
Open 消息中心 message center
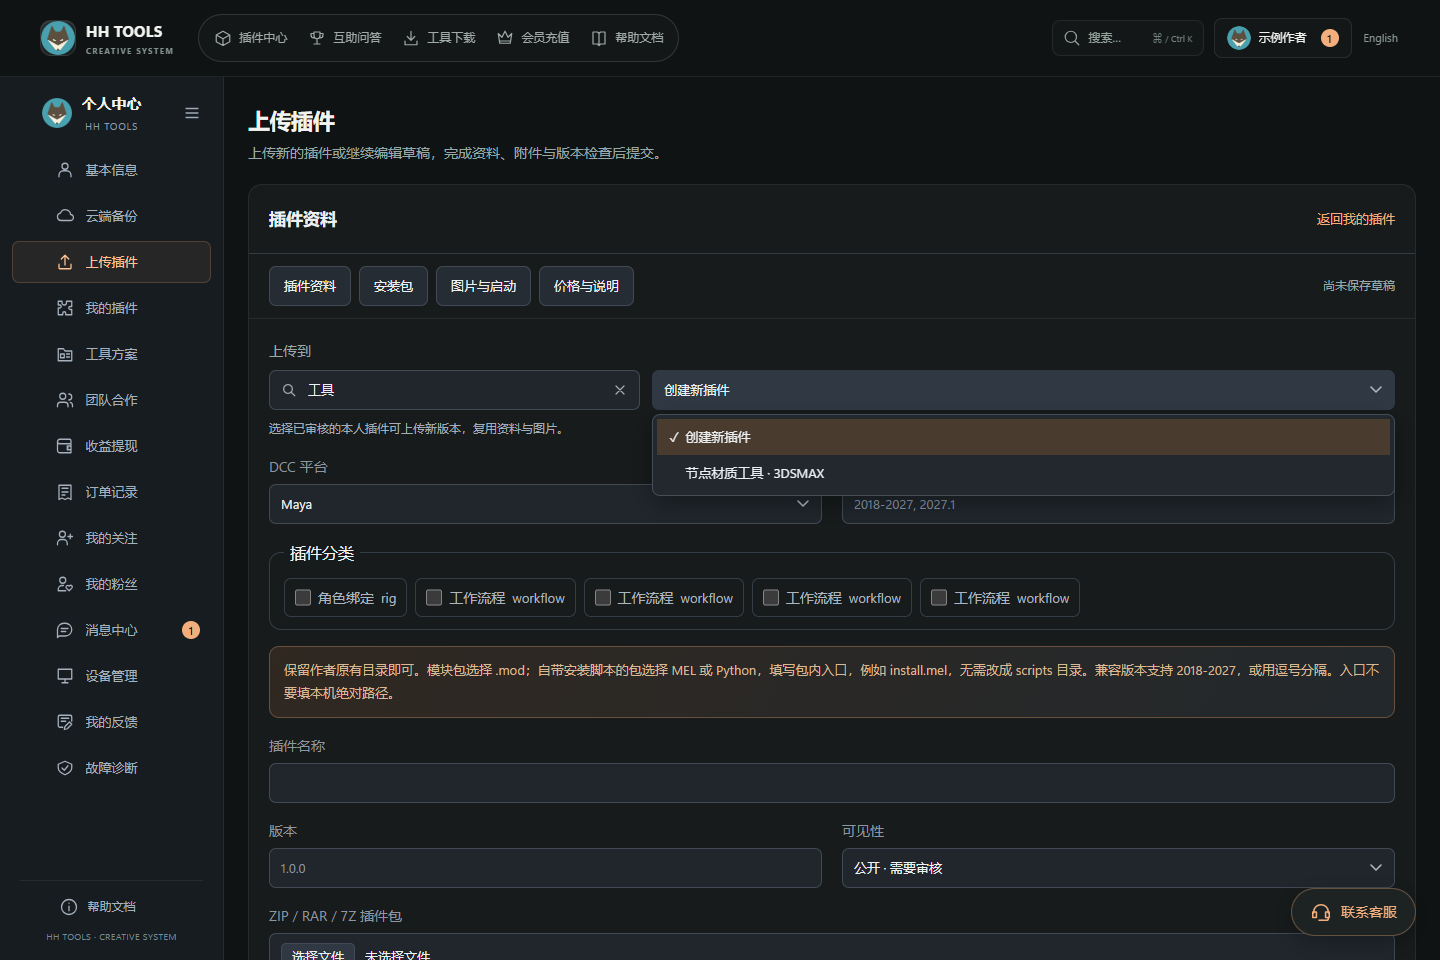111,630
